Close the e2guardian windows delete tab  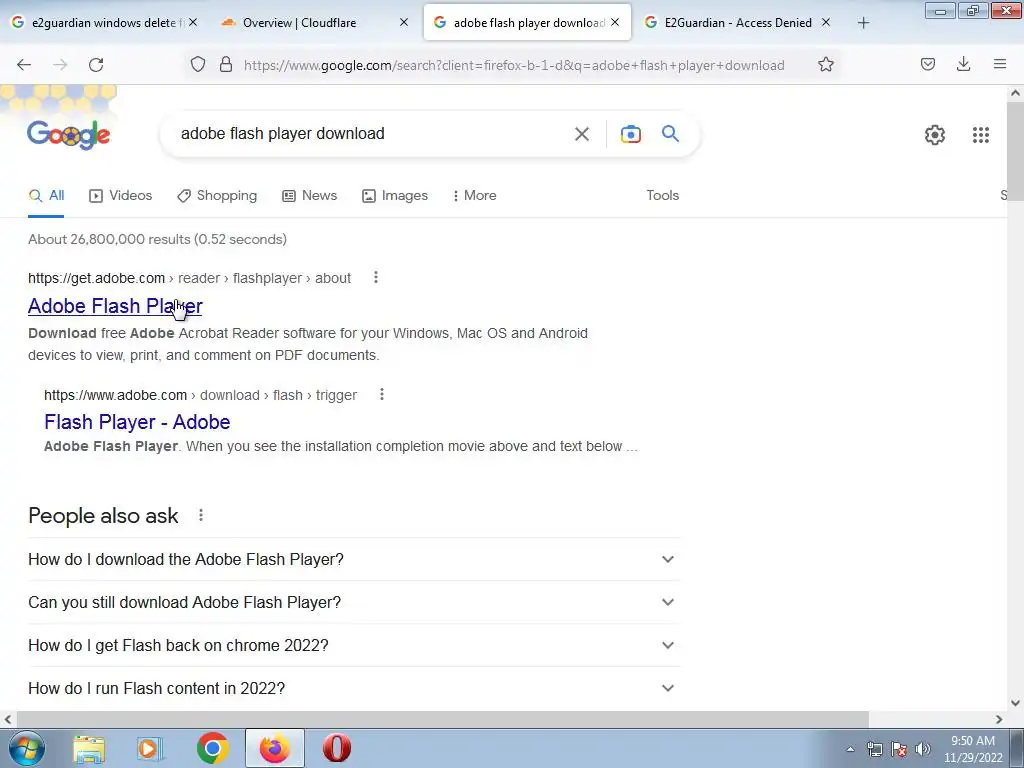click(x=193, y=23)
